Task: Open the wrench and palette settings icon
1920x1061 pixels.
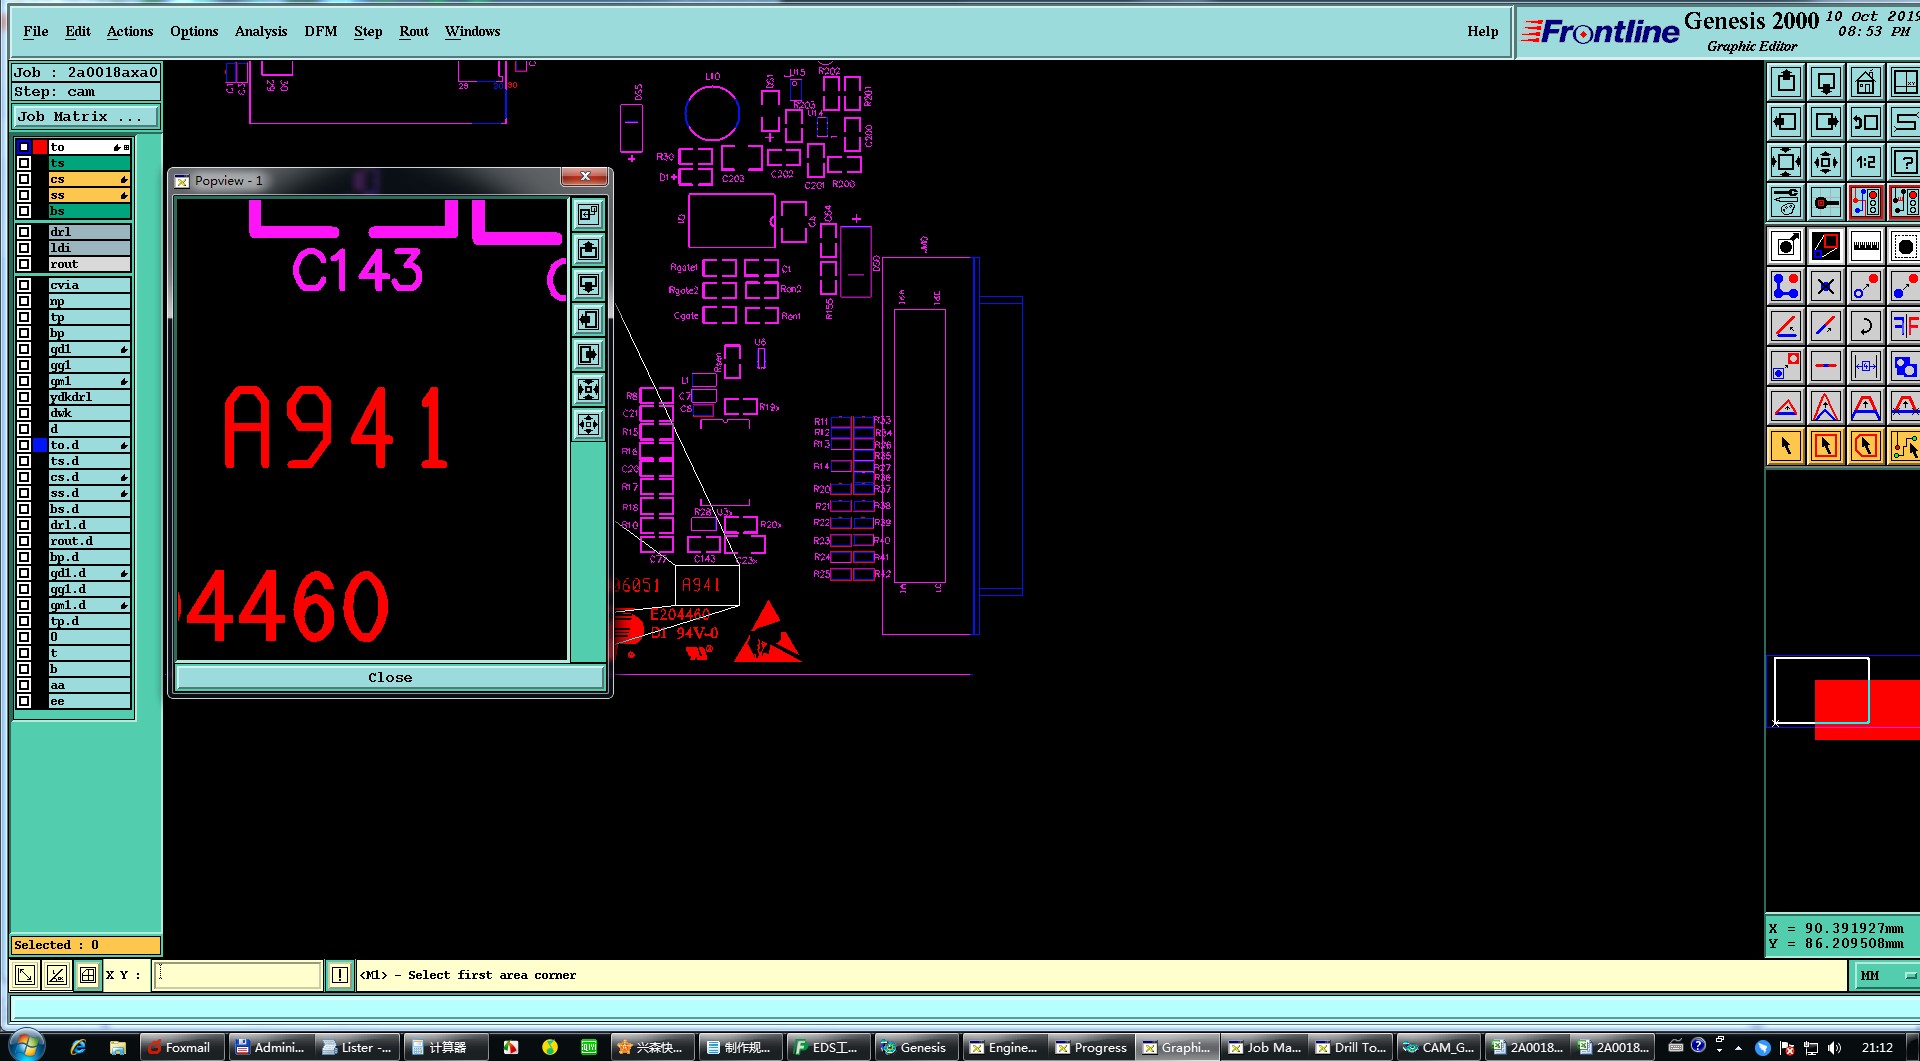Action: 1786,202
